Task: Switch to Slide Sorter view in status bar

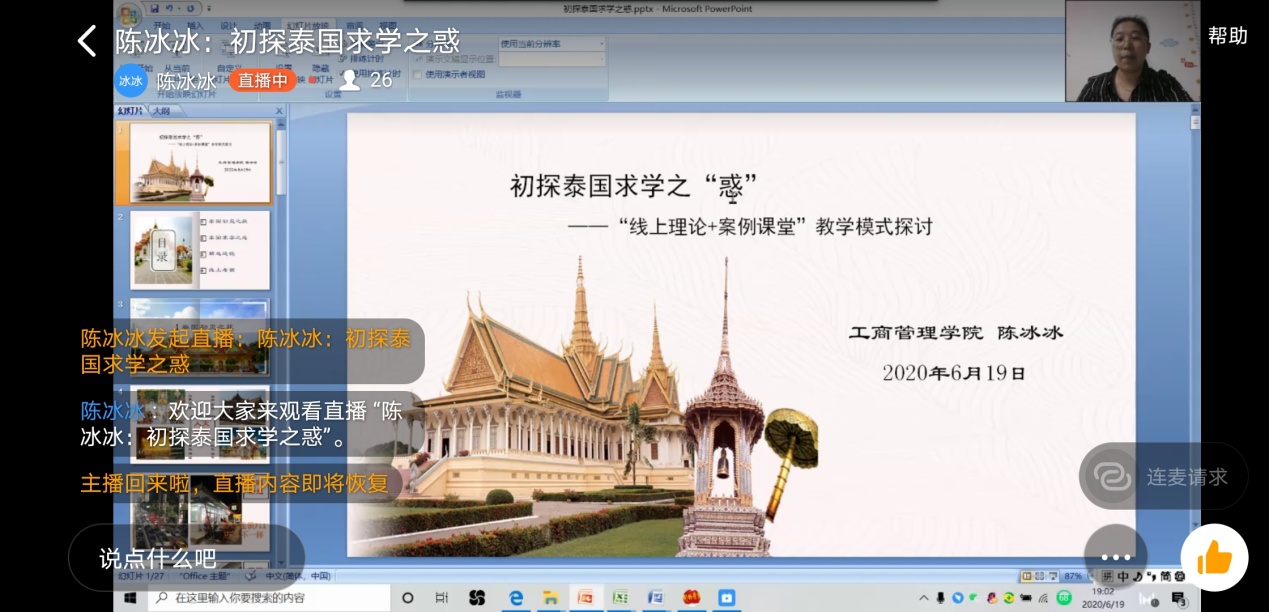Action: (1040, 576)
